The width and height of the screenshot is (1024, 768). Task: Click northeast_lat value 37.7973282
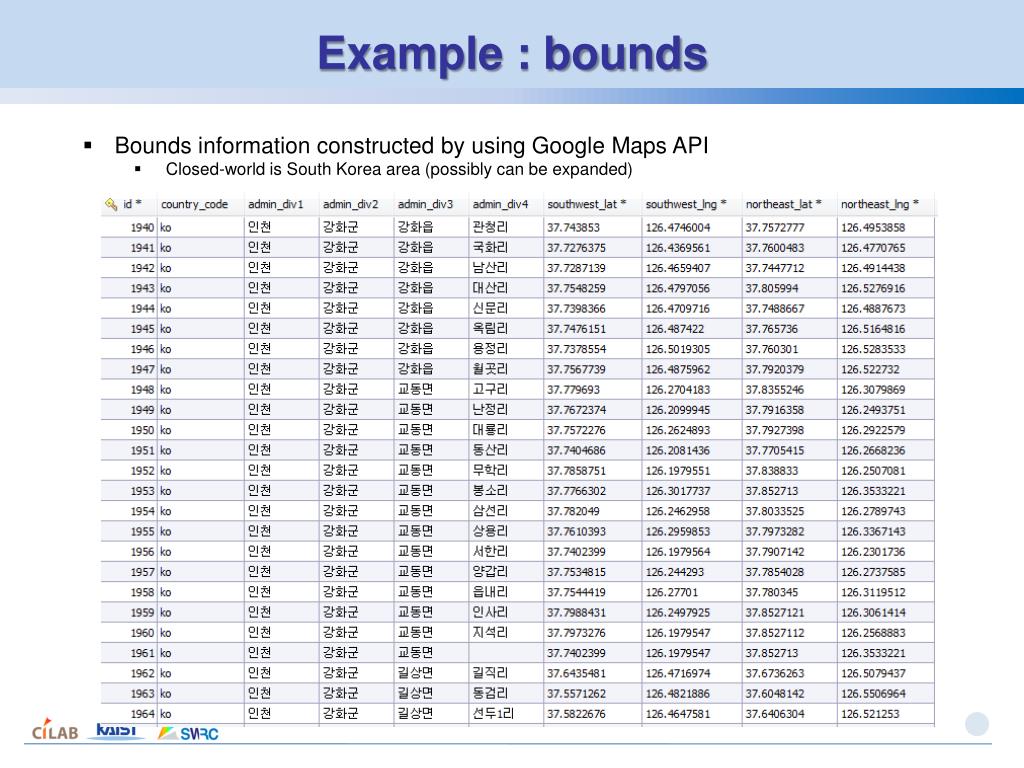tap(775, 532)
